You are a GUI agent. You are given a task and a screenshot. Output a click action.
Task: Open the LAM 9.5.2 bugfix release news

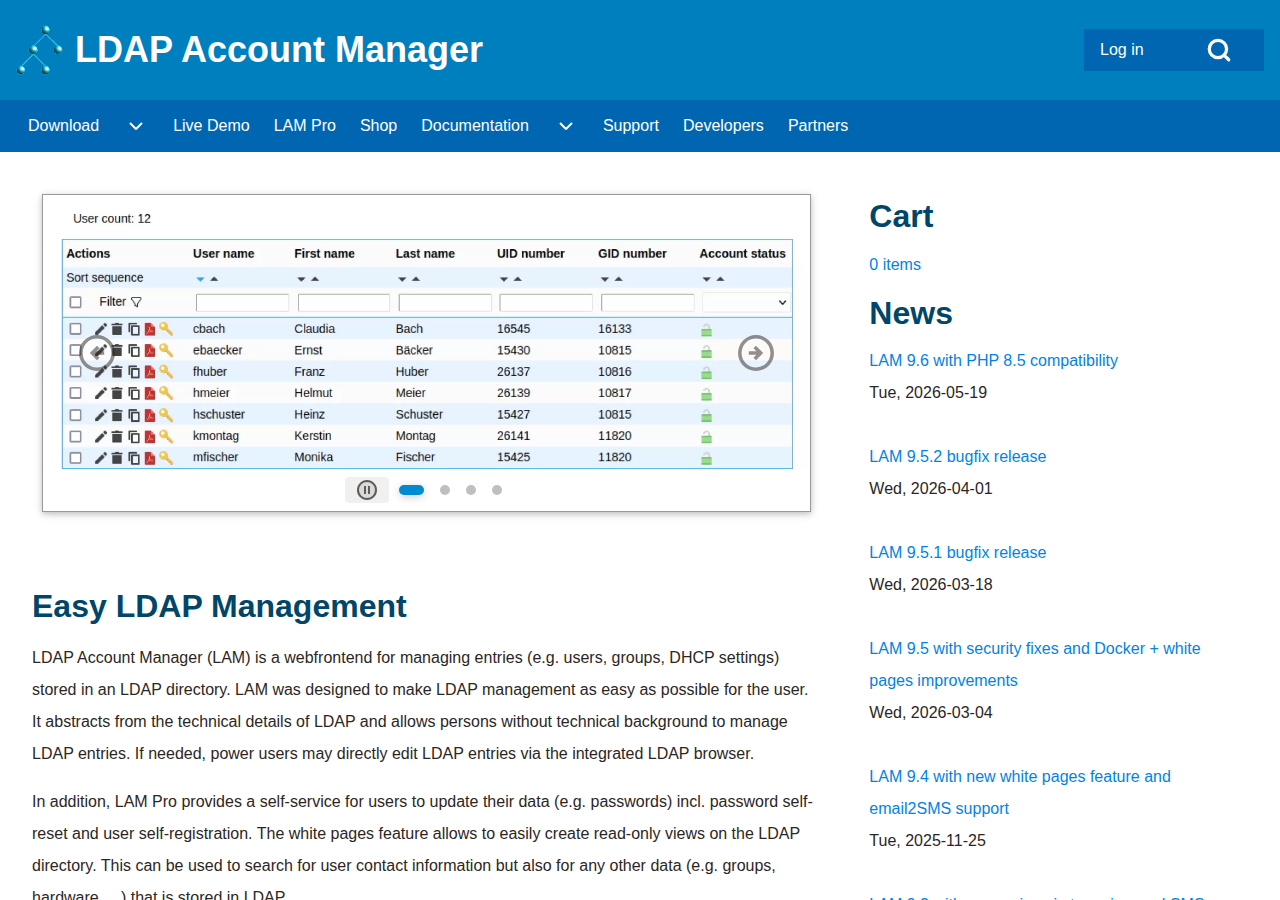pos(958,457)
